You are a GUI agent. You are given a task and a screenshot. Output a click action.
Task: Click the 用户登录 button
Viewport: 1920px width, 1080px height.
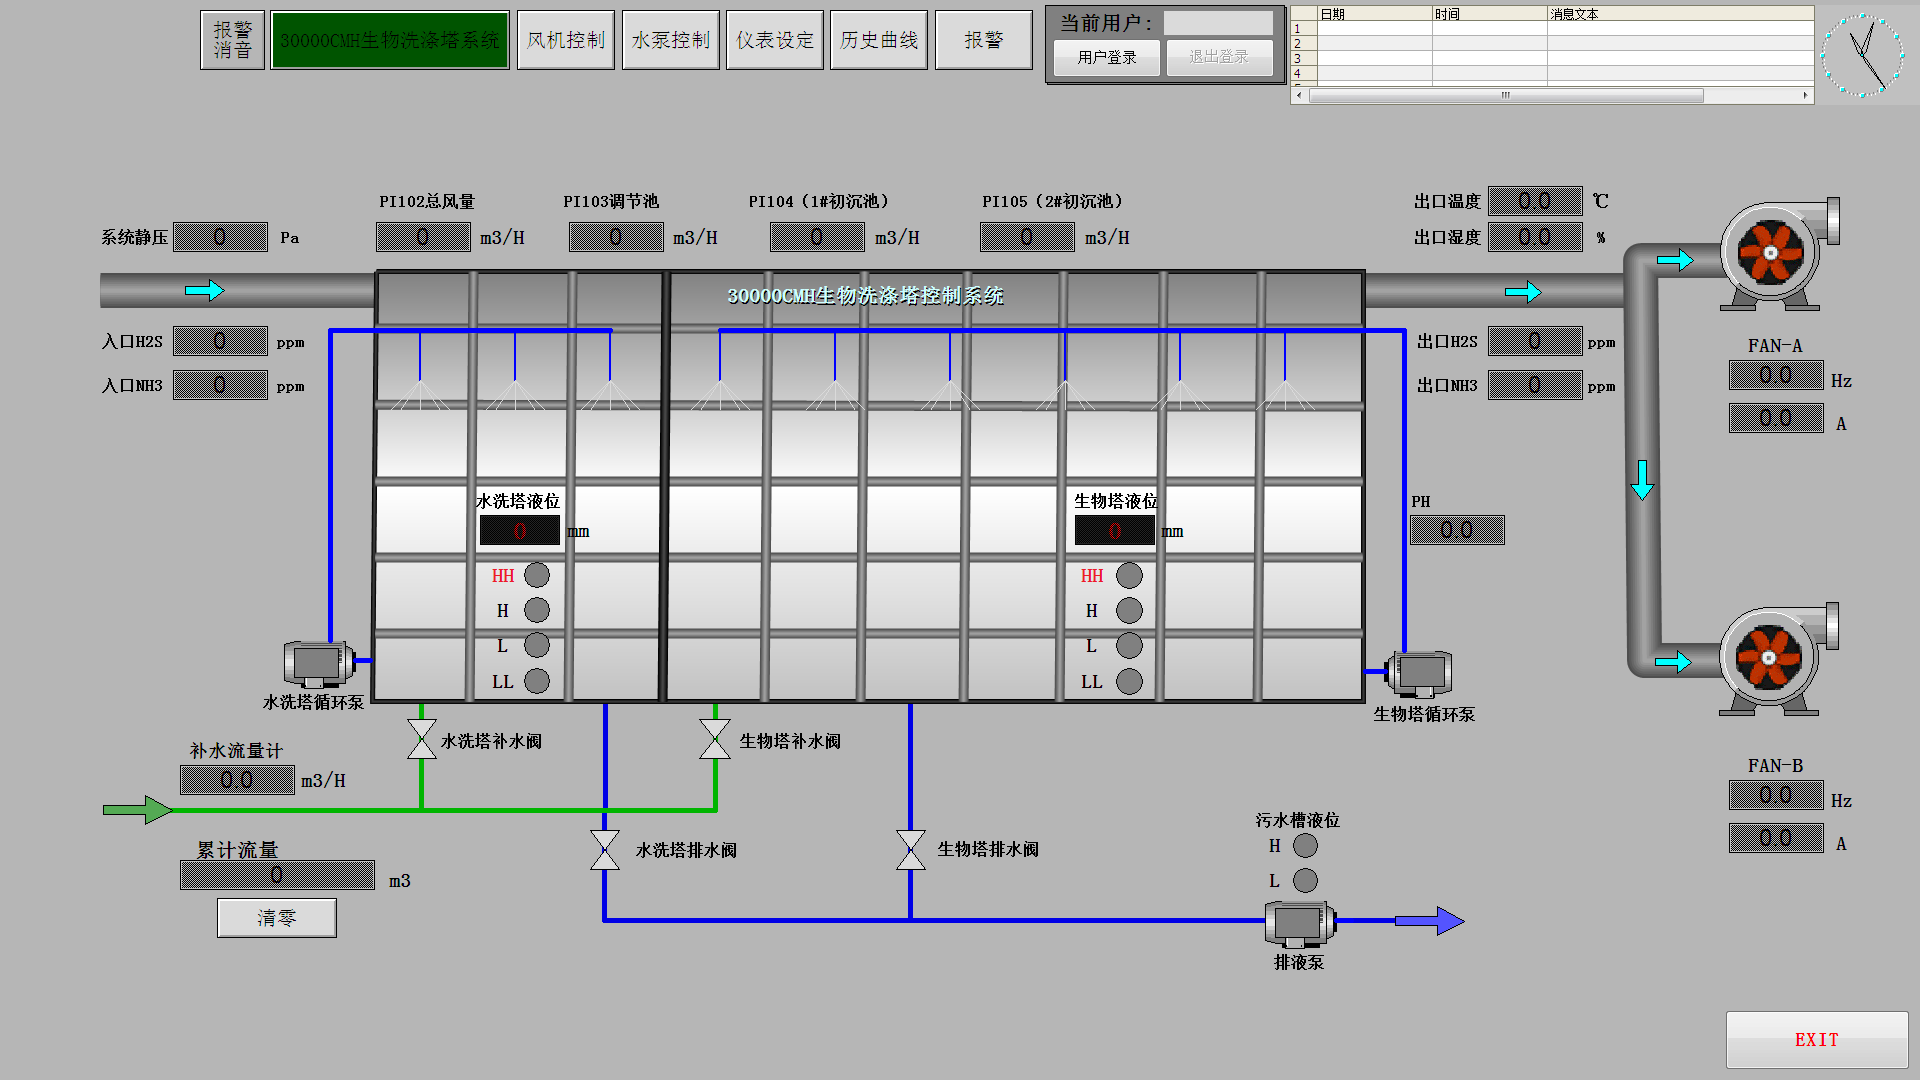1107,57
